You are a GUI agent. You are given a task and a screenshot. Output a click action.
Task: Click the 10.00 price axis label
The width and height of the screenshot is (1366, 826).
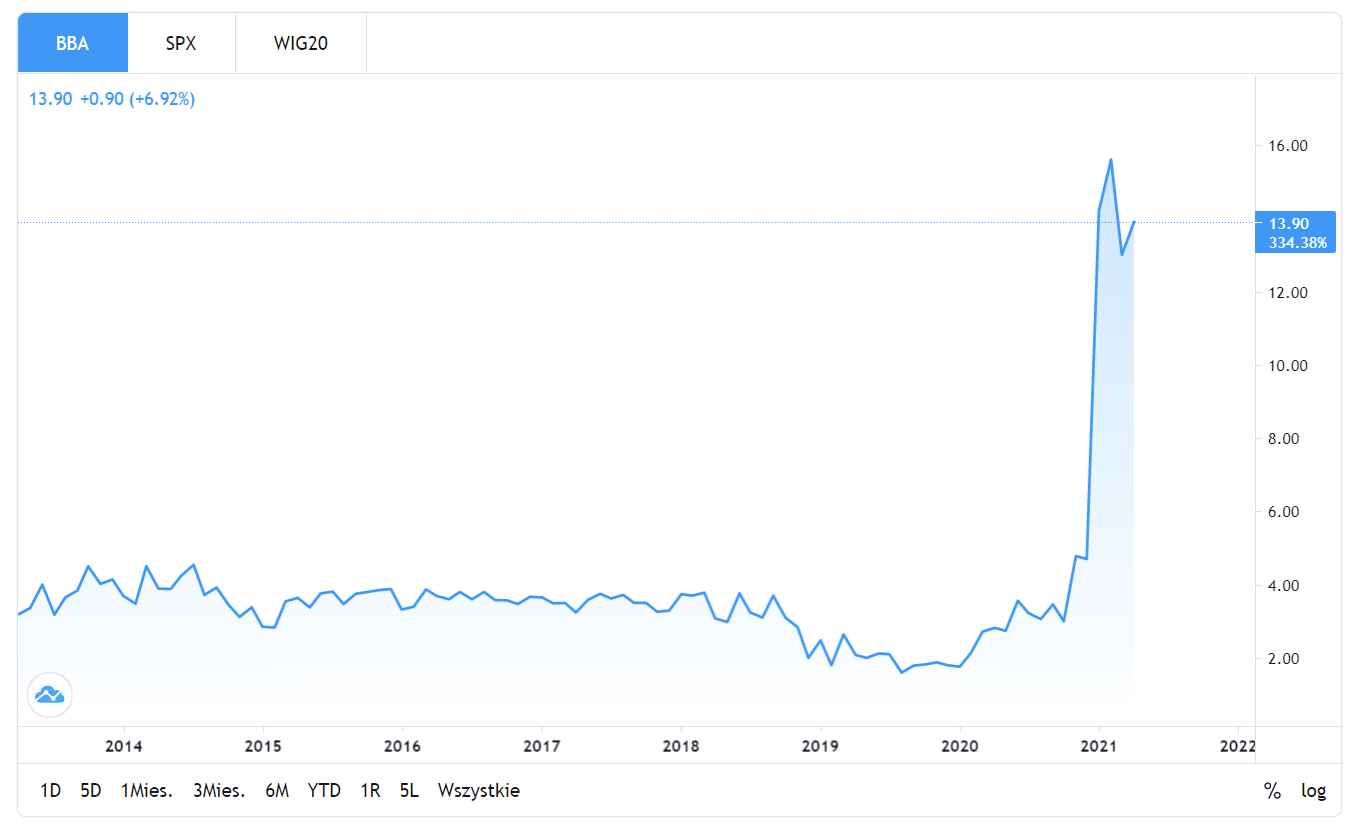(1290, 365)
